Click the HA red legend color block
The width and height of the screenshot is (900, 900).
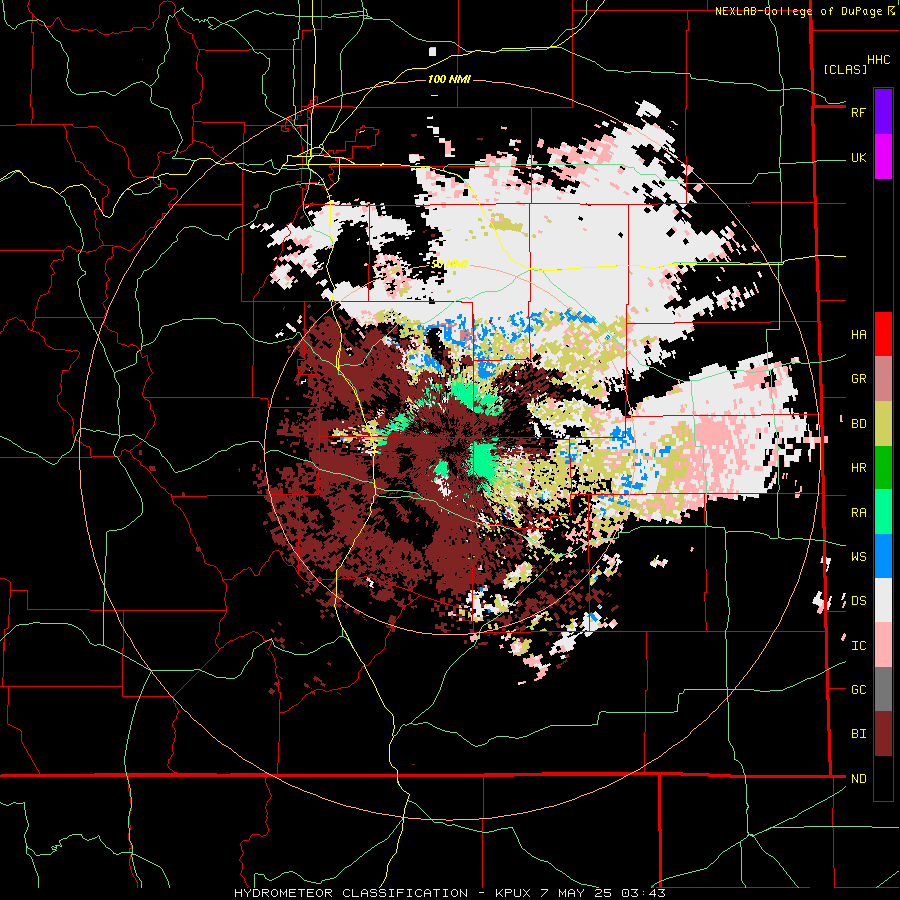coord(883,334)
